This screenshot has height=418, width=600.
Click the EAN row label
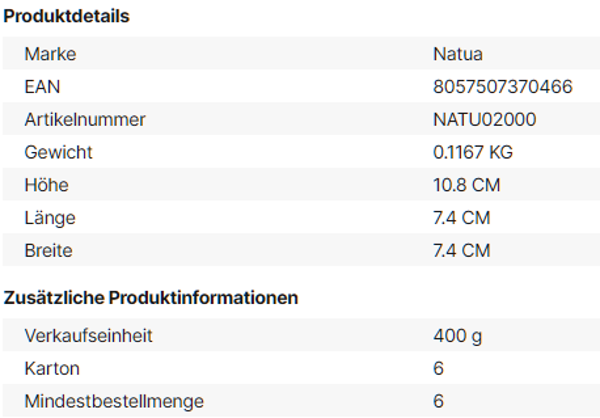41,87
